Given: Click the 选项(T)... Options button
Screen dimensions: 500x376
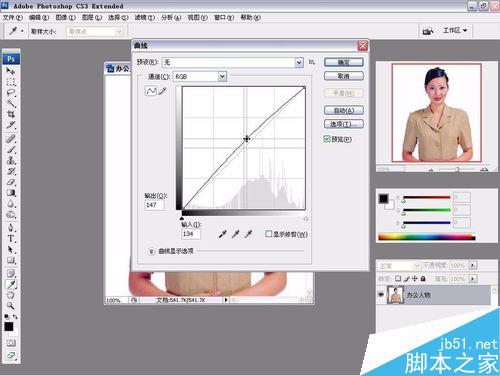Looking at the screenshot, I should coord(344,124).
